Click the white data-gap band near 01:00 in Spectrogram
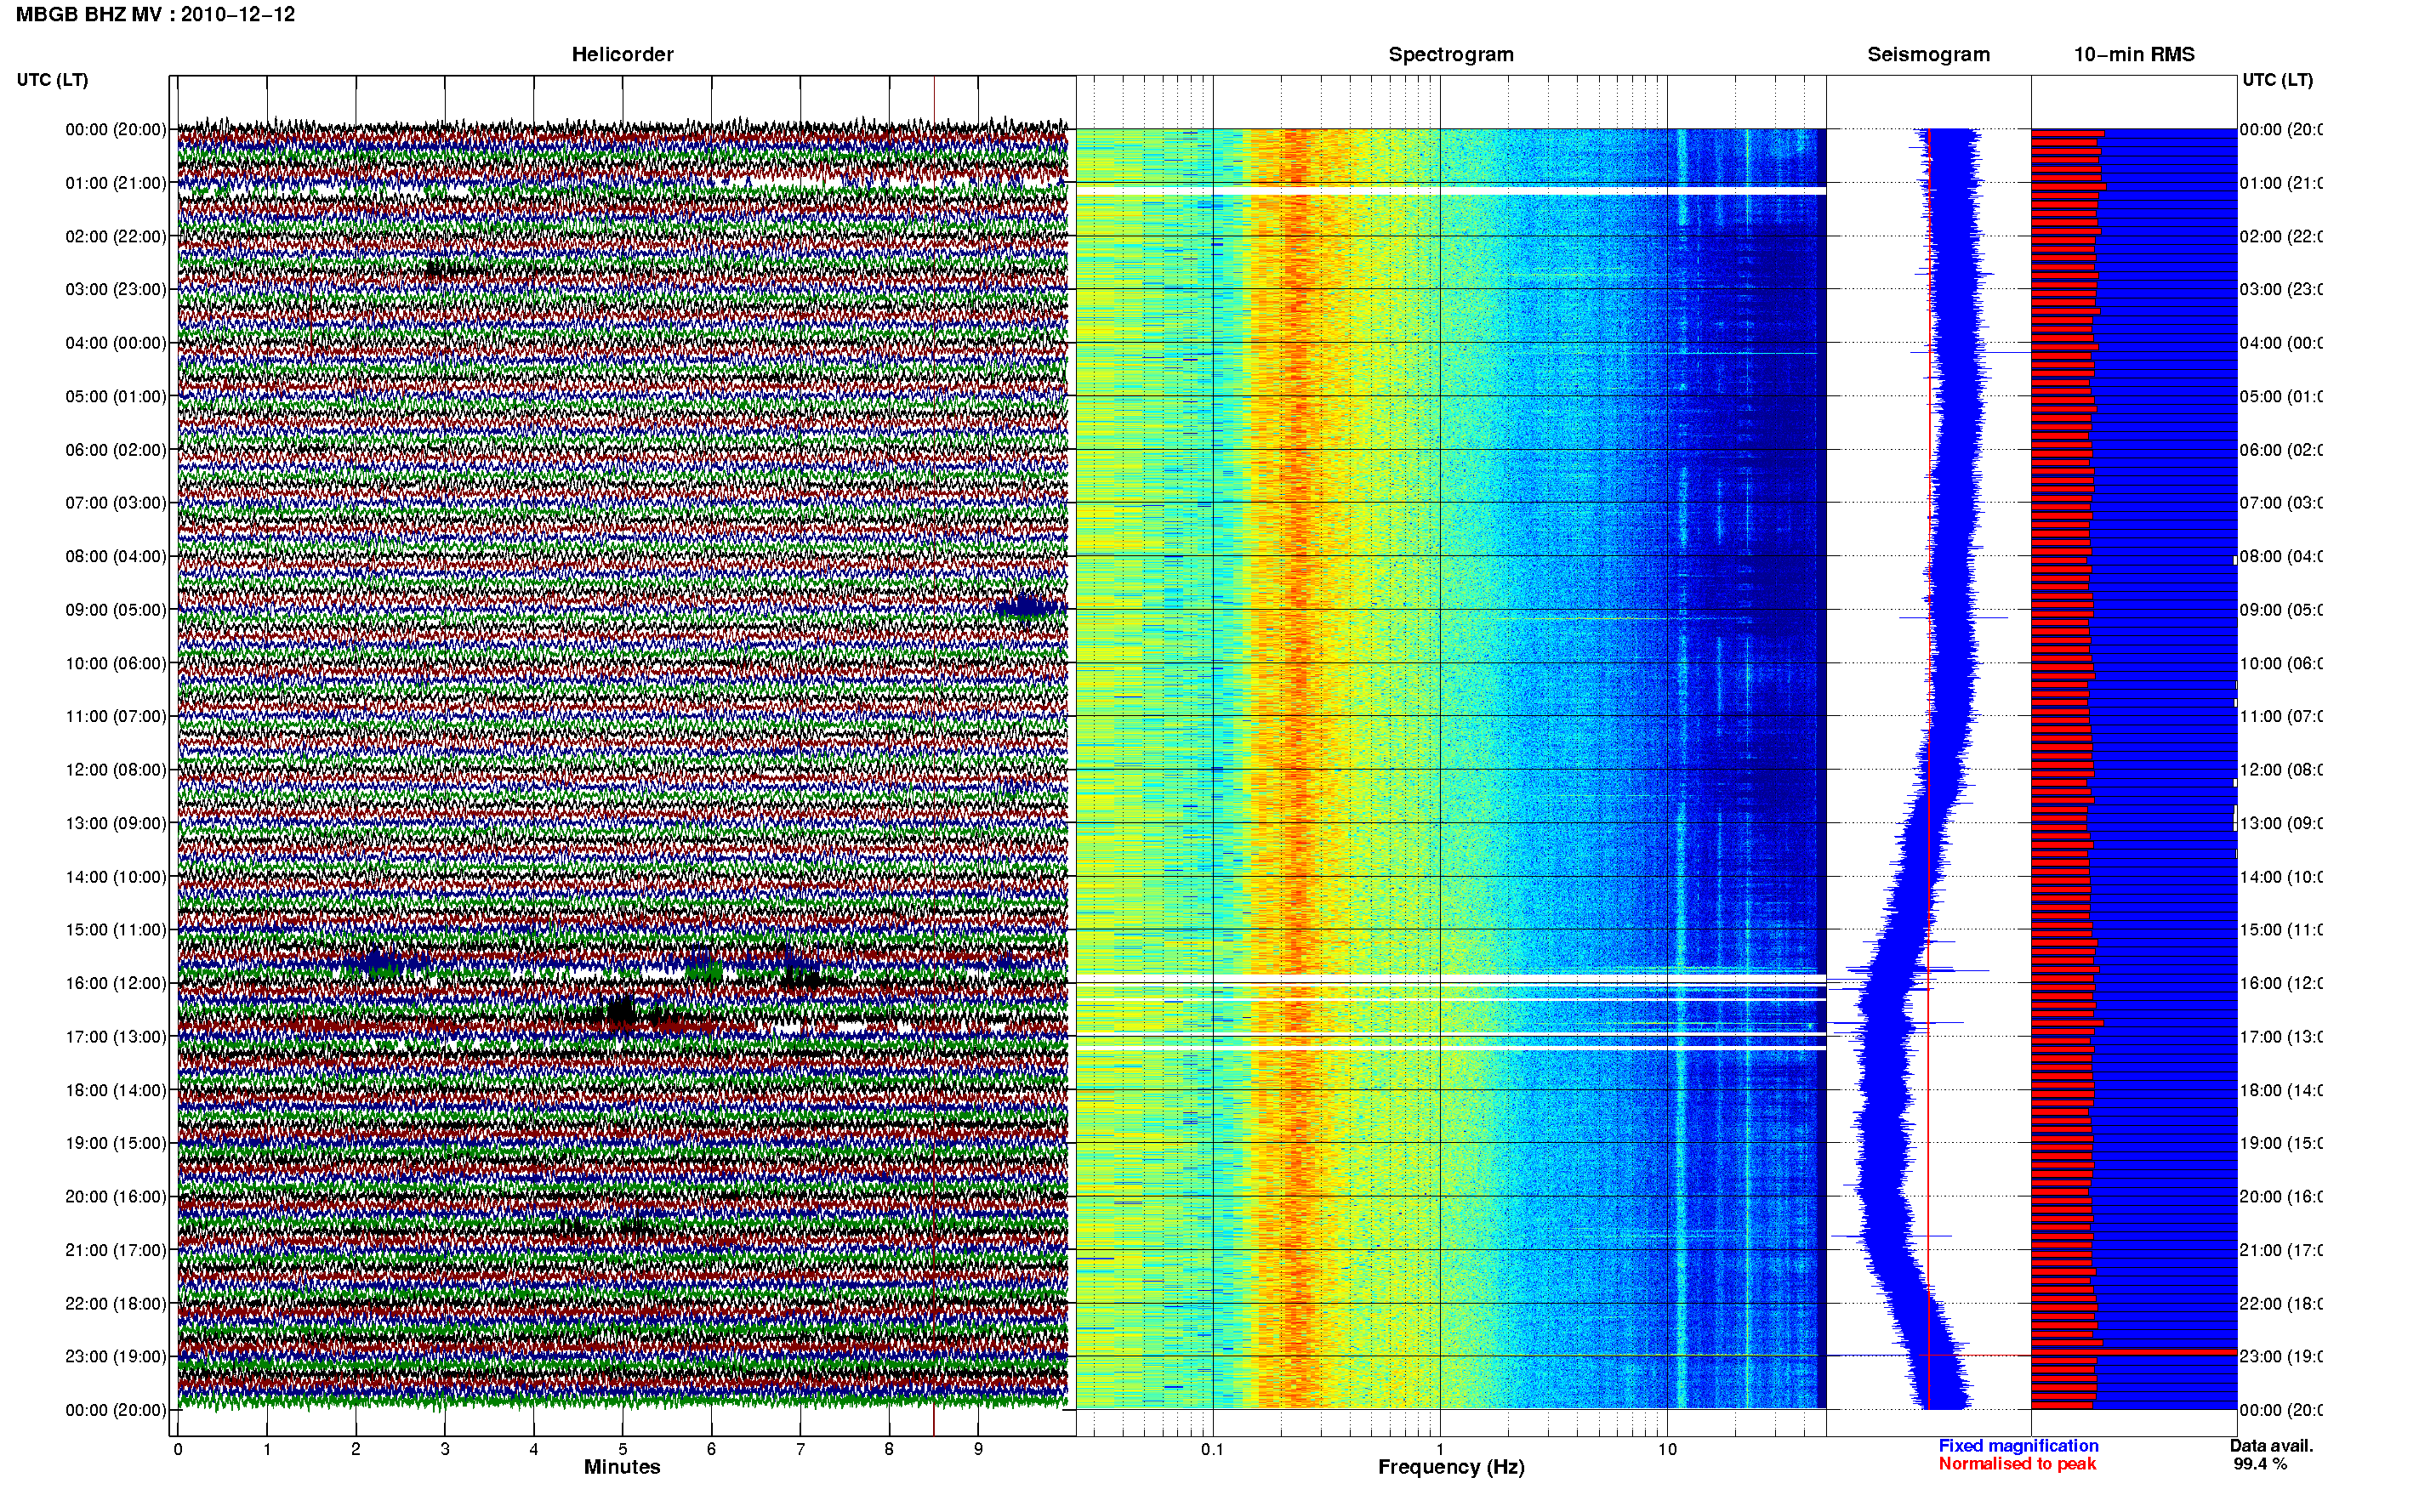The width and height of the screenshot is (2419, 1512). point(1451,190)
